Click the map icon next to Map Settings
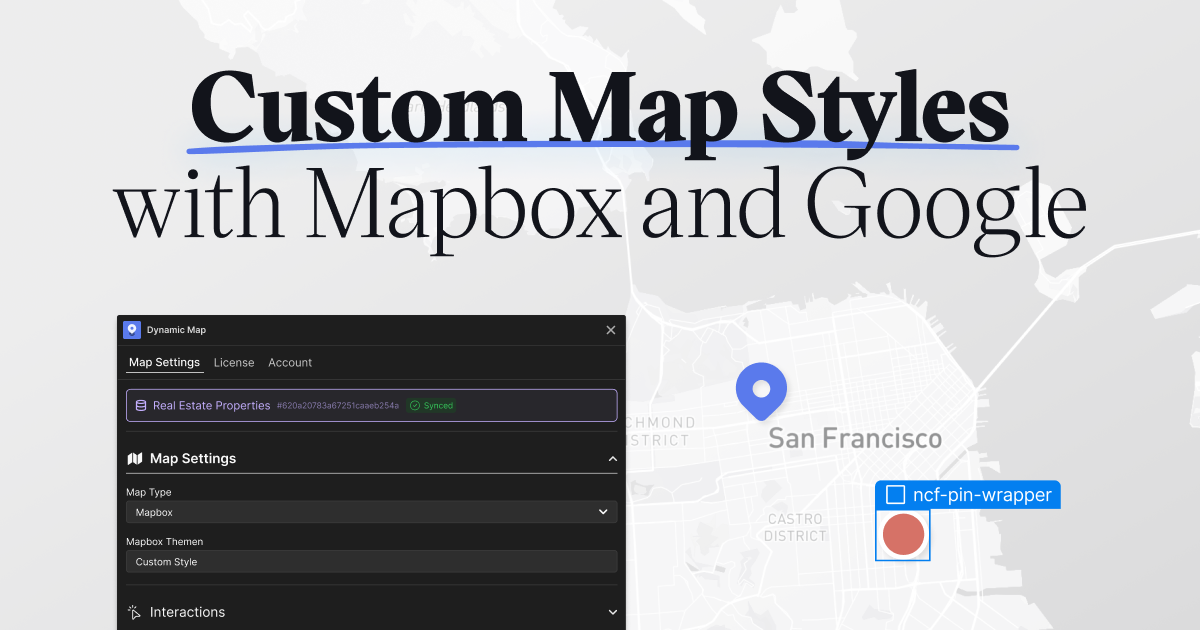 click(134, 458)
